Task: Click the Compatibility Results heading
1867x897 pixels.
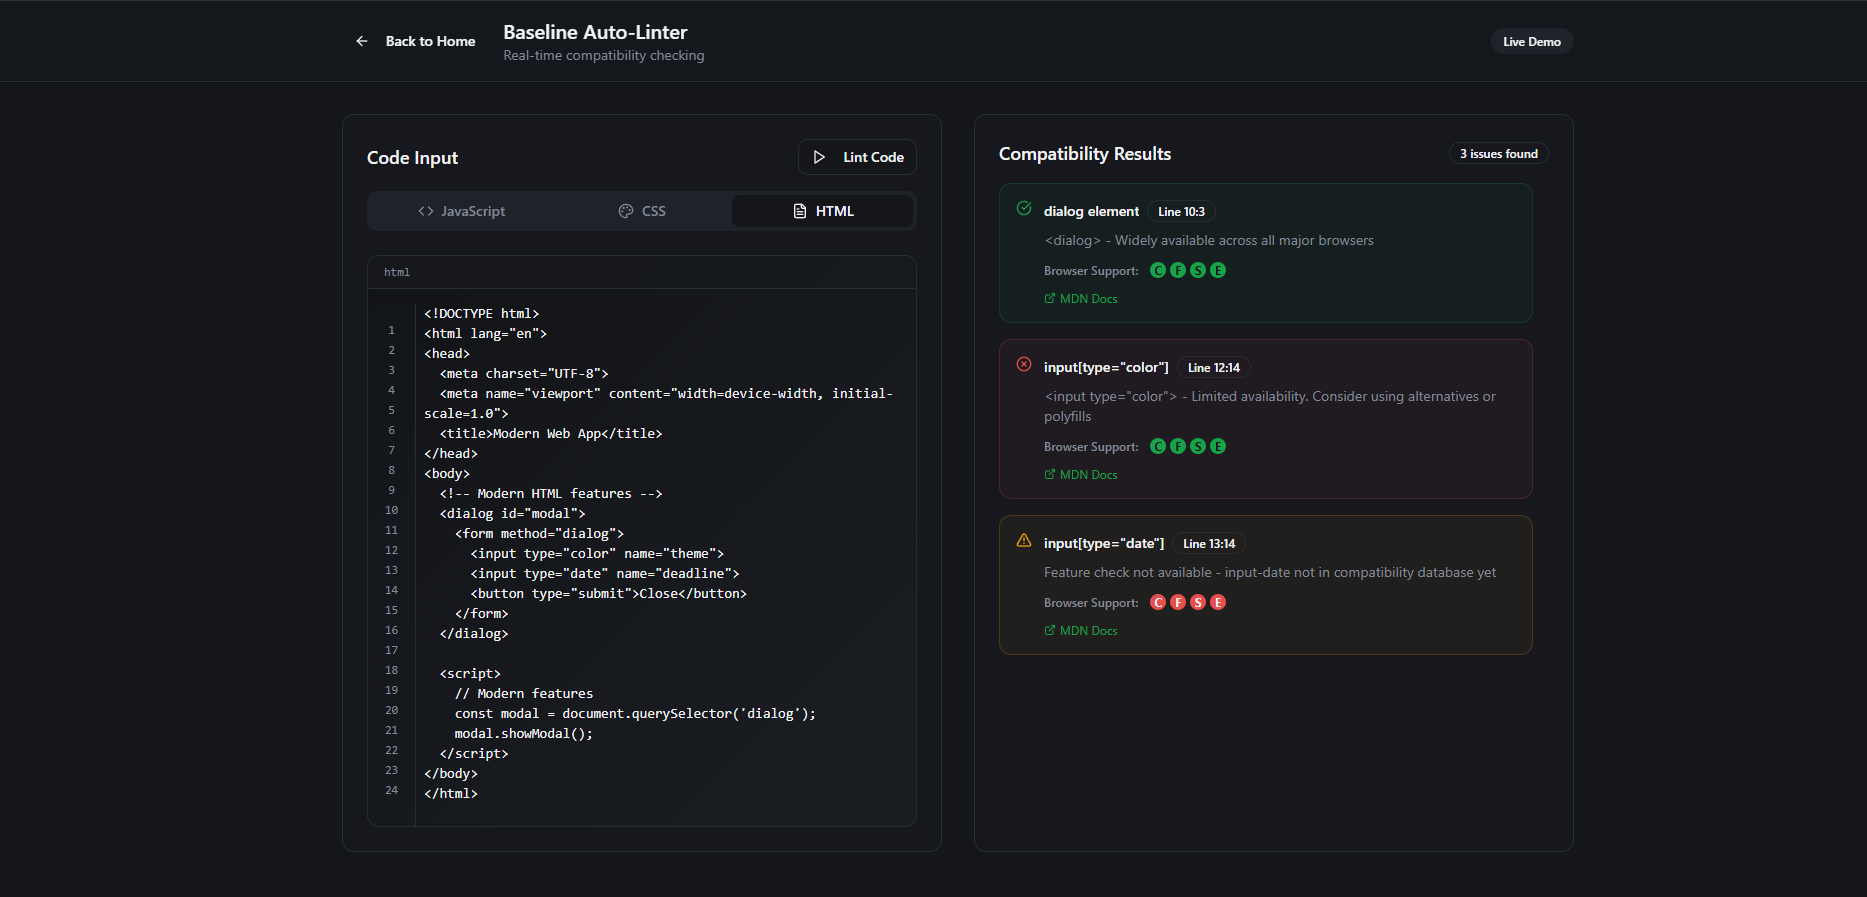Action: [1085, 153]
